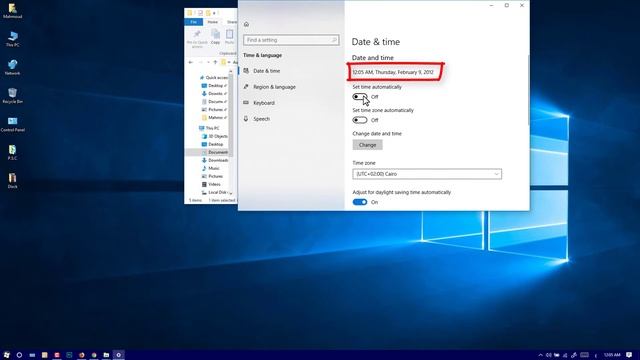Image resolution: width=640 pixels, height=360 pixels.
Task: Select pinned Documents under Quick access
Action: click(x=214, y=102)
